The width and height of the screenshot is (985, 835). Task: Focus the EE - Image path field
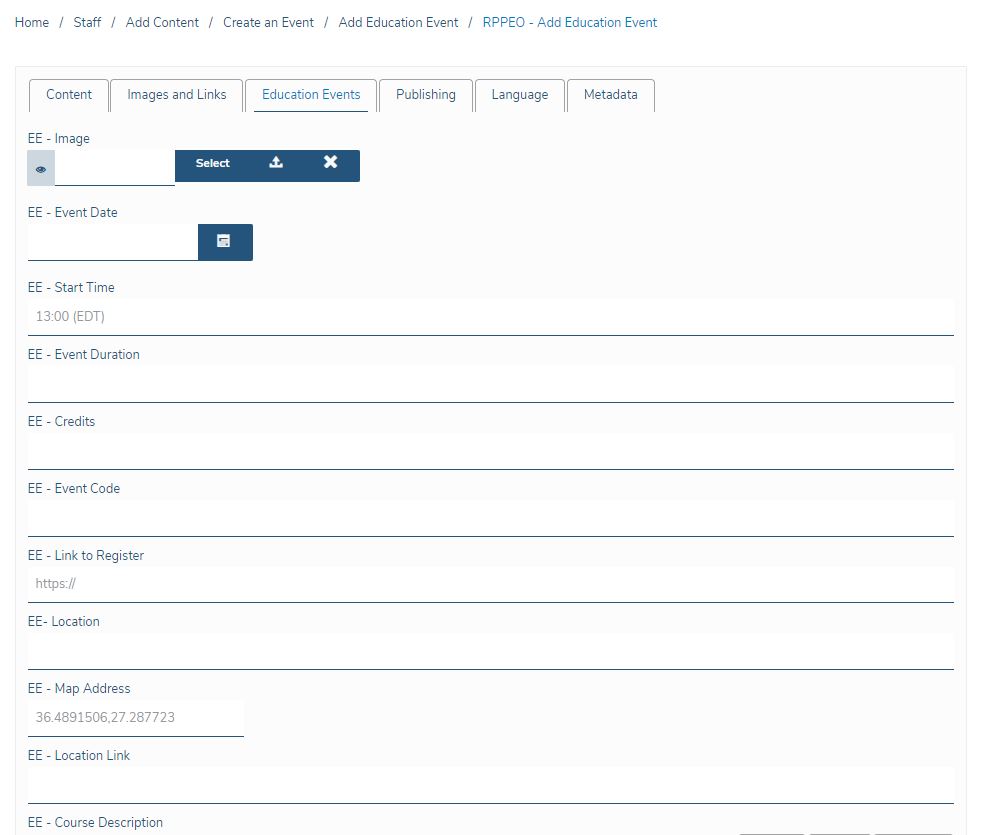(114, 168)
